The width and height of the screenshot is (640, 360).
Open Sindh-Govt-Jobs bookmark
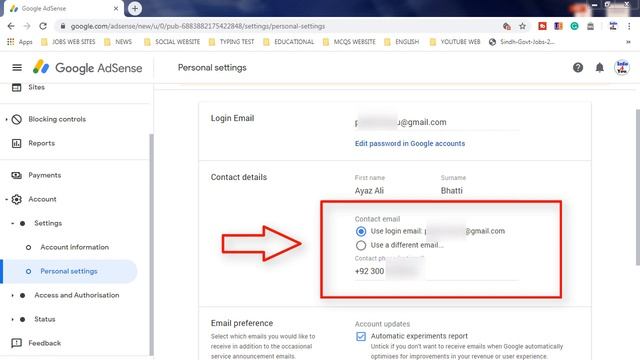pyautogui.click(x=522, y=42)
